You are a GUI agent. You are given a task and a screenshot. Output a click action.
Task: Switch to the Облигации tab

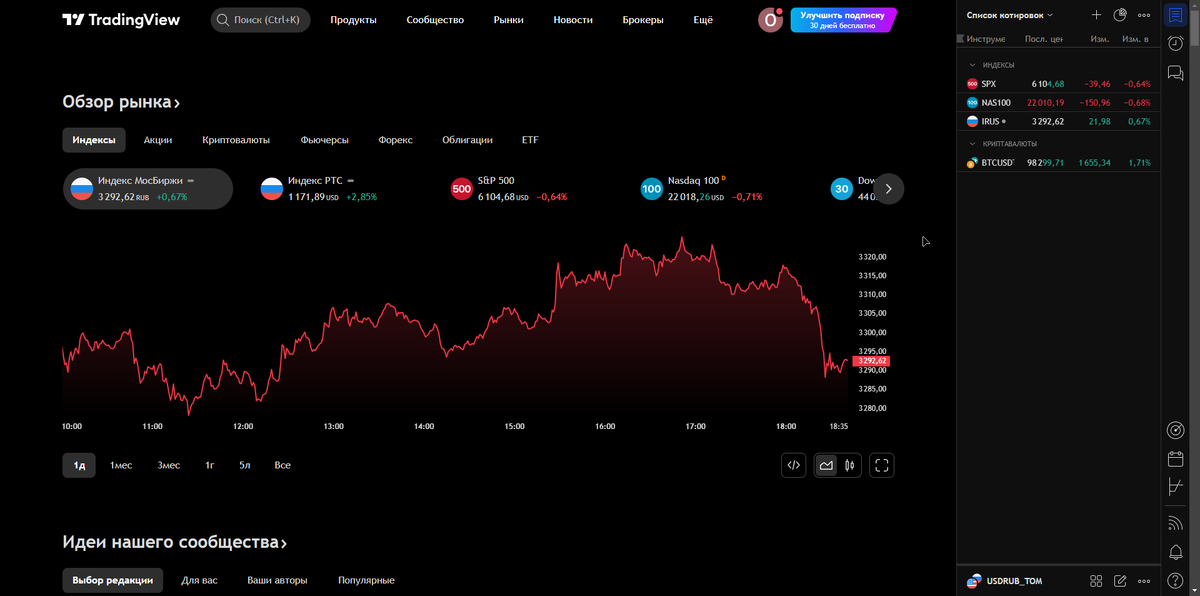[467, 140]
